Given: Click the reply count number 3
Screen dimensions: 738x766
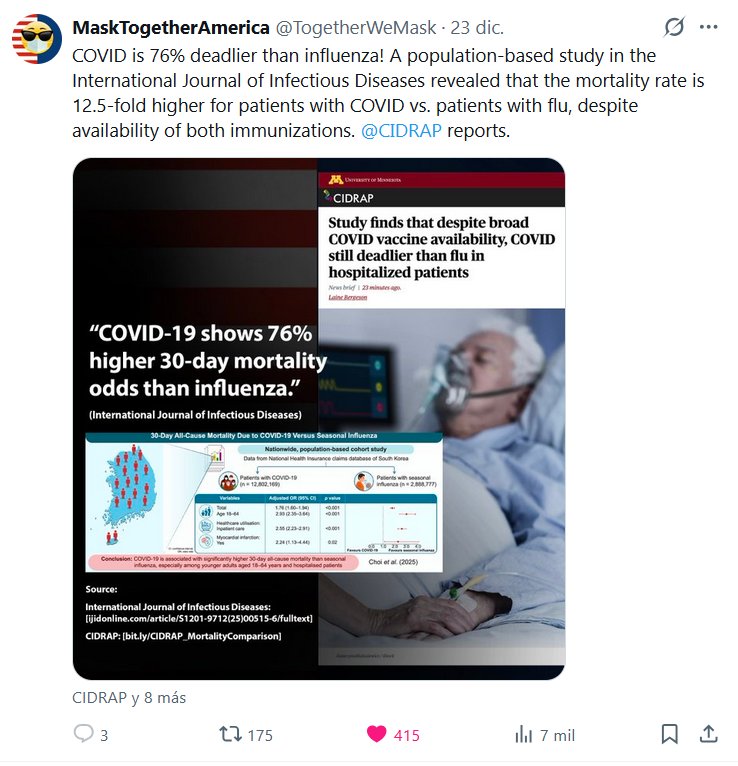Looking at the screenshot, I should 104,735.
